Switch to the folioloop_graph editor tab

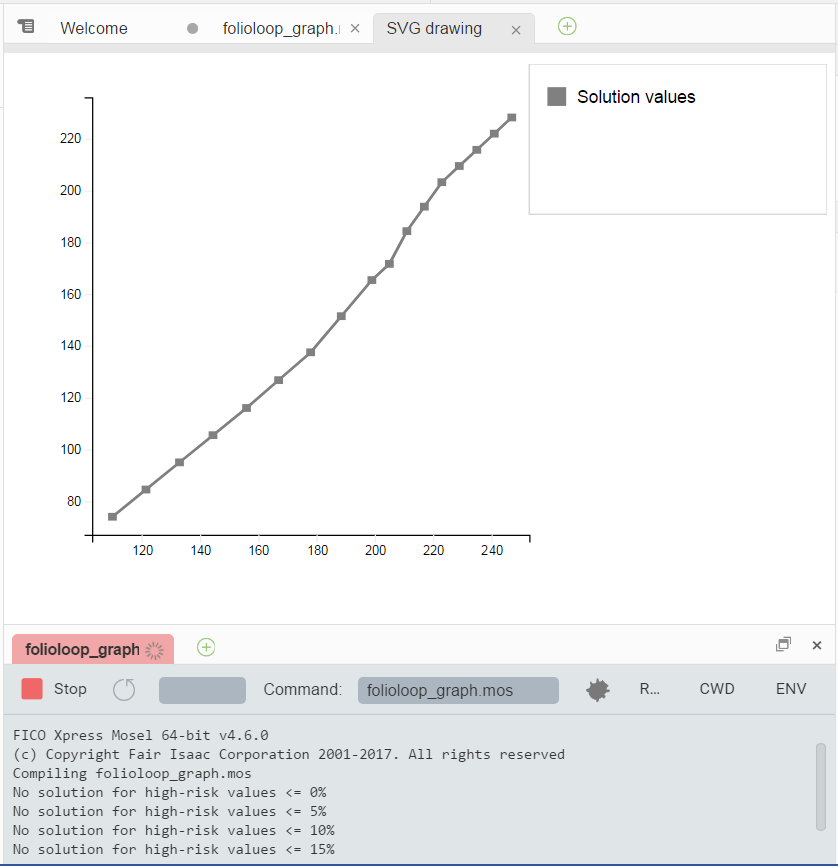tap(281, 28)
